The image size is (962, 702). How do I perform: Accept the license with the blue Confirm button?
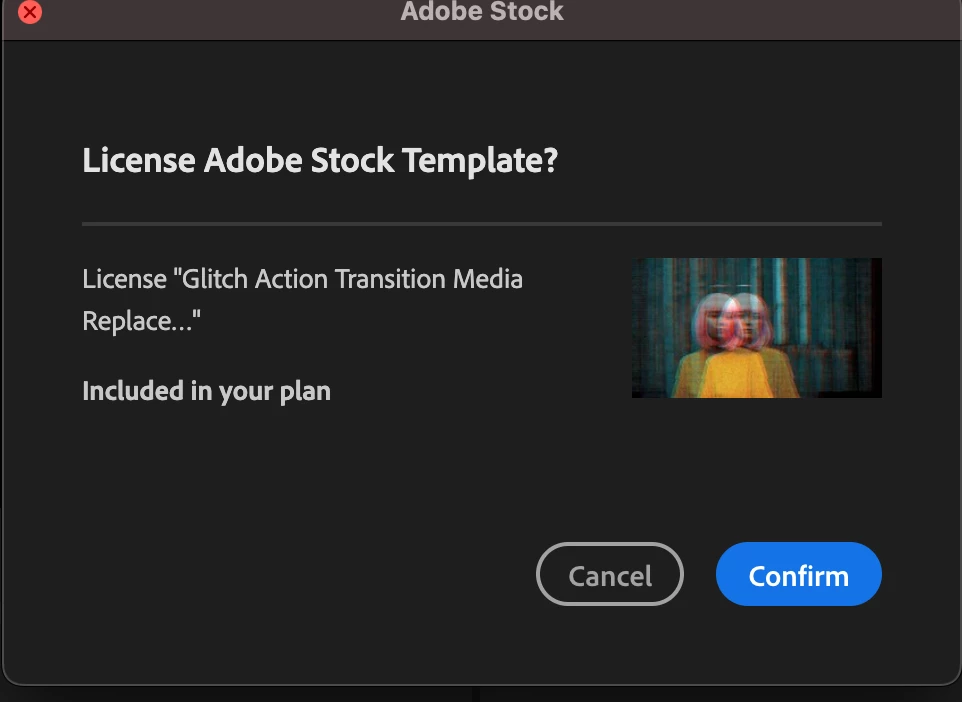[798, 575]
